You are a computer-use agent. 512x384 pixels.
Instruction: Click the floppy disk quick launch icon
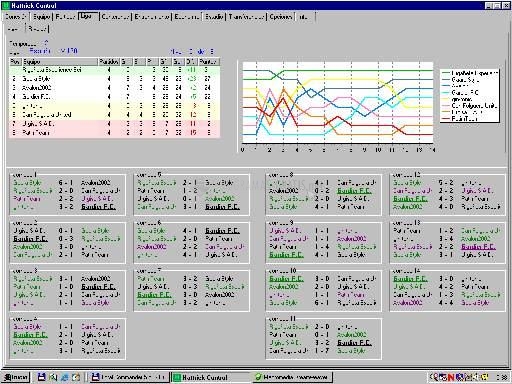pyautogui.click(x=41, y=377)
